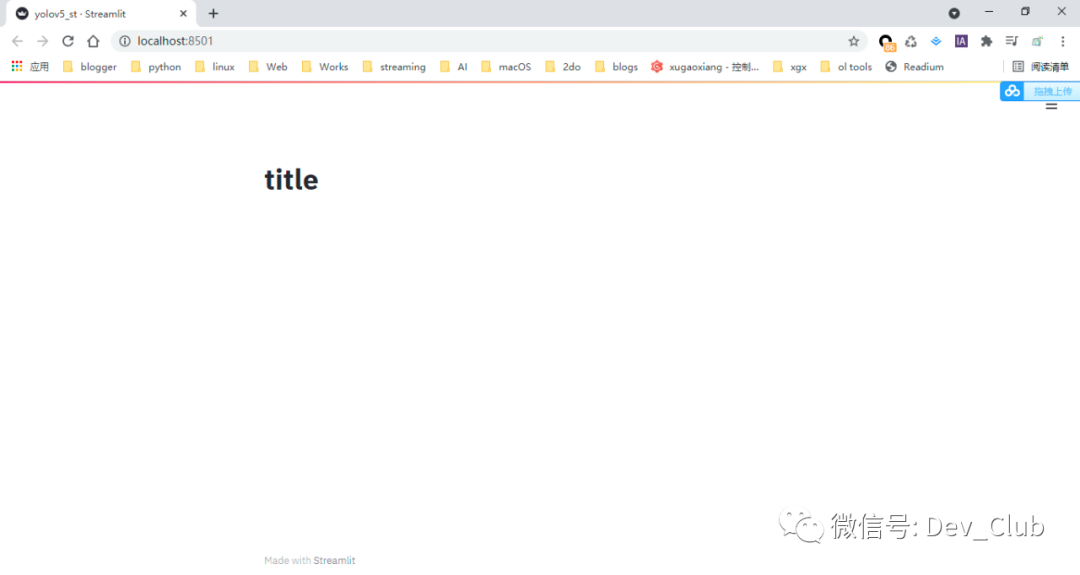Screen dimensions: 1080x575
Task: Open the linux bookmark folder
Action: [x=215, y=67]
